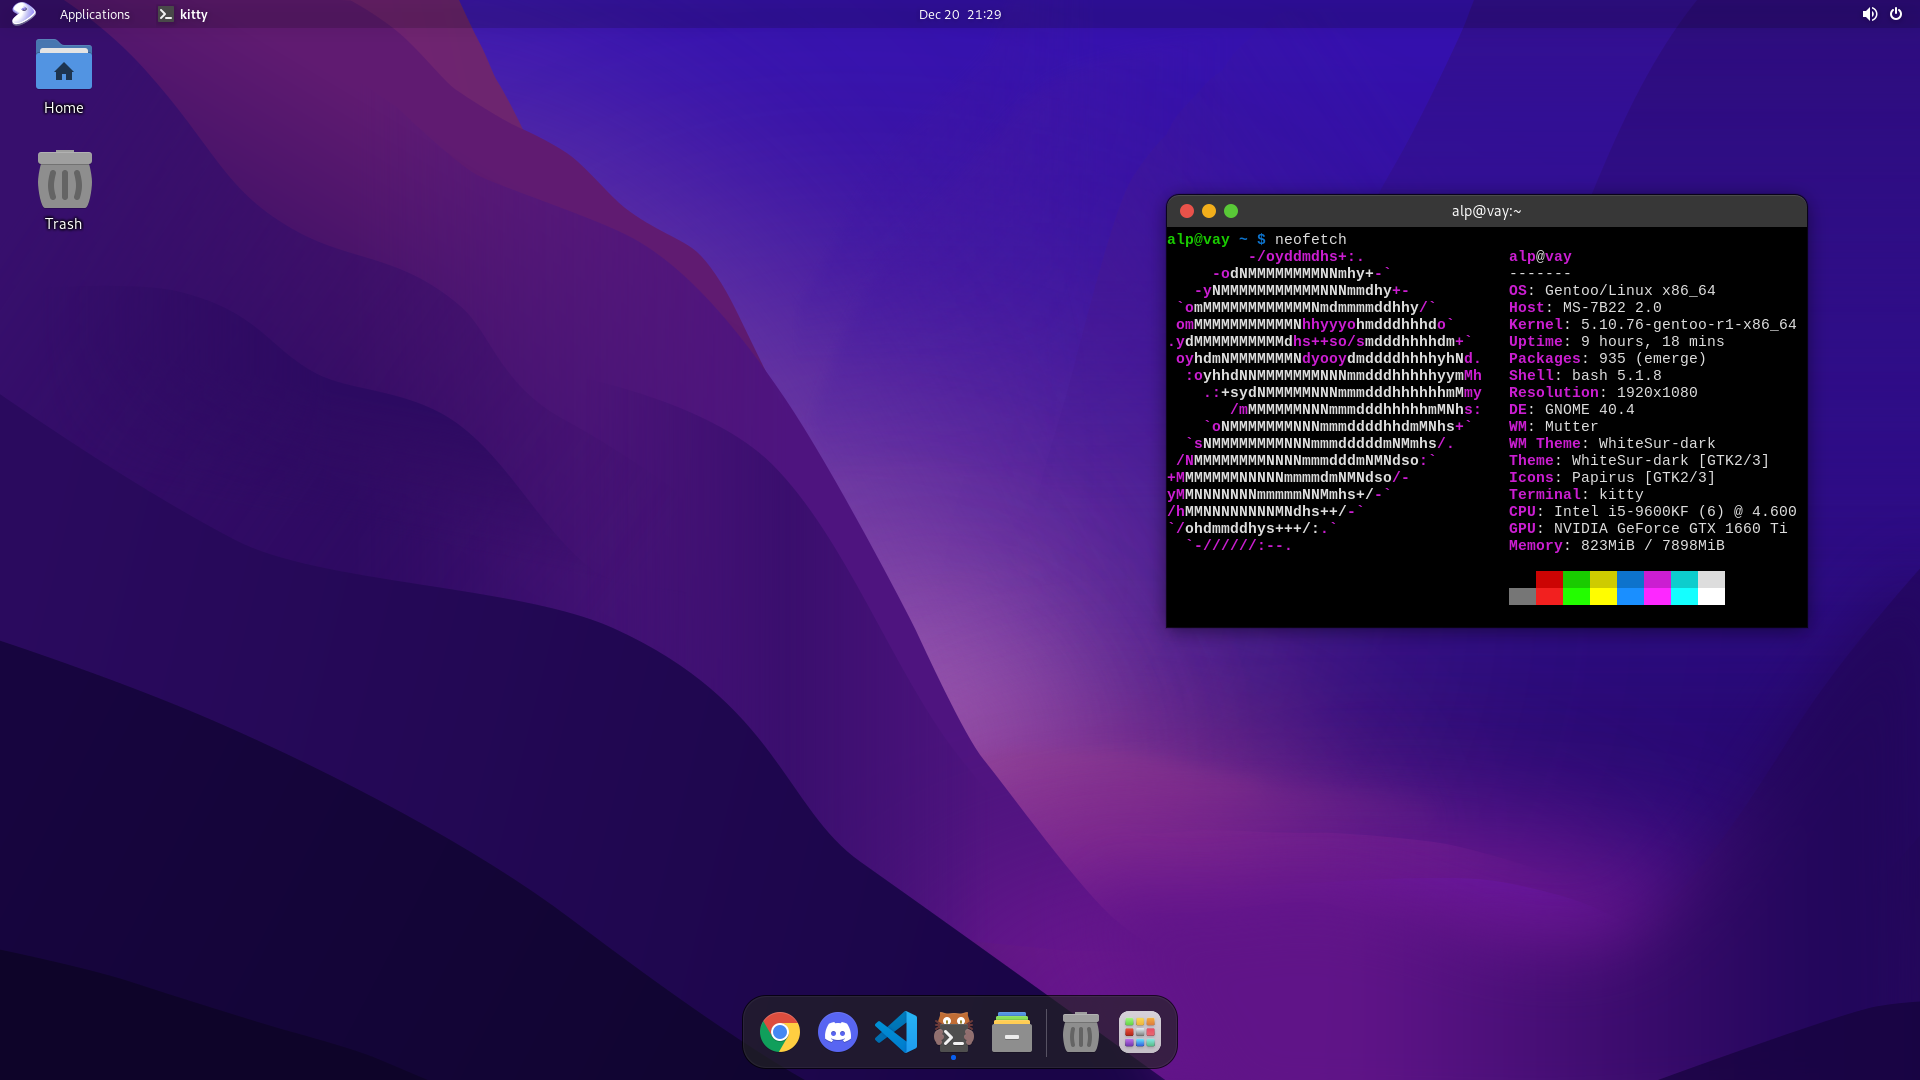Open Google Chrome from the dock
The height and width of the screenshot is (1080, 1920).
[x=780, y=1032]
